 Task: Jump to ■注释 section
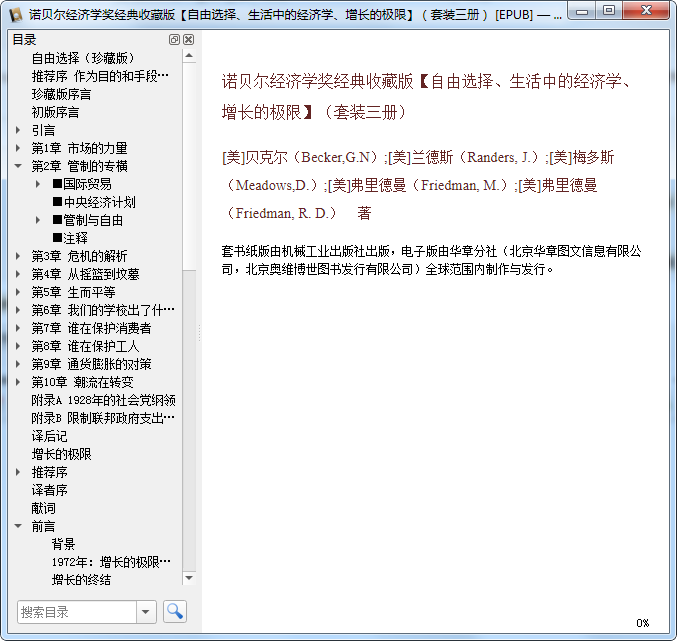click(70, 238)
